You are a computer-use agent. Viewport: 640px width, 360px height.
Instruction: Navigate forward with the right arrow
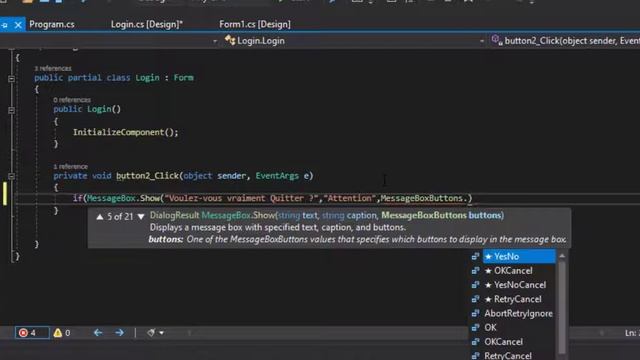click(x=119, y=333)
